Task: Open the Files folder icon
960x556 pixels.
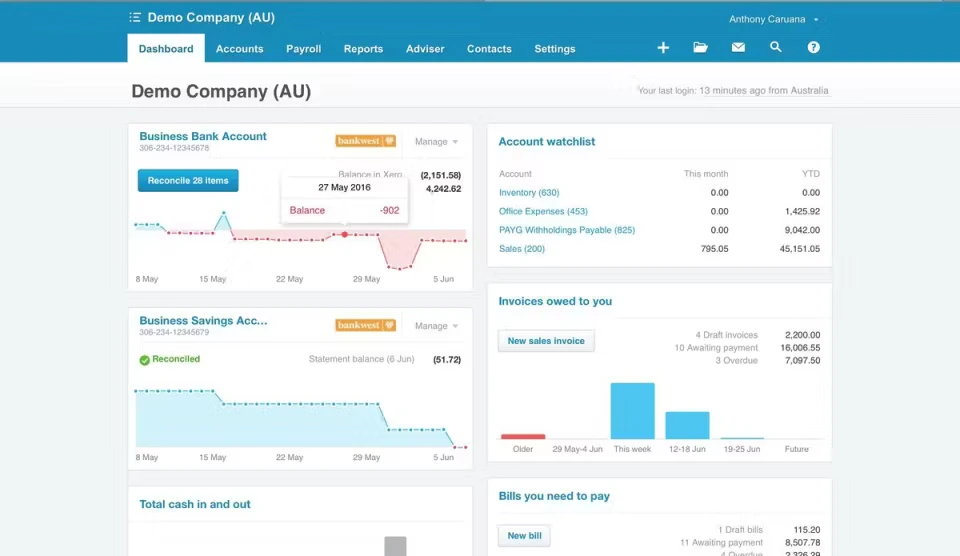Action: click(x=700, y=48)
